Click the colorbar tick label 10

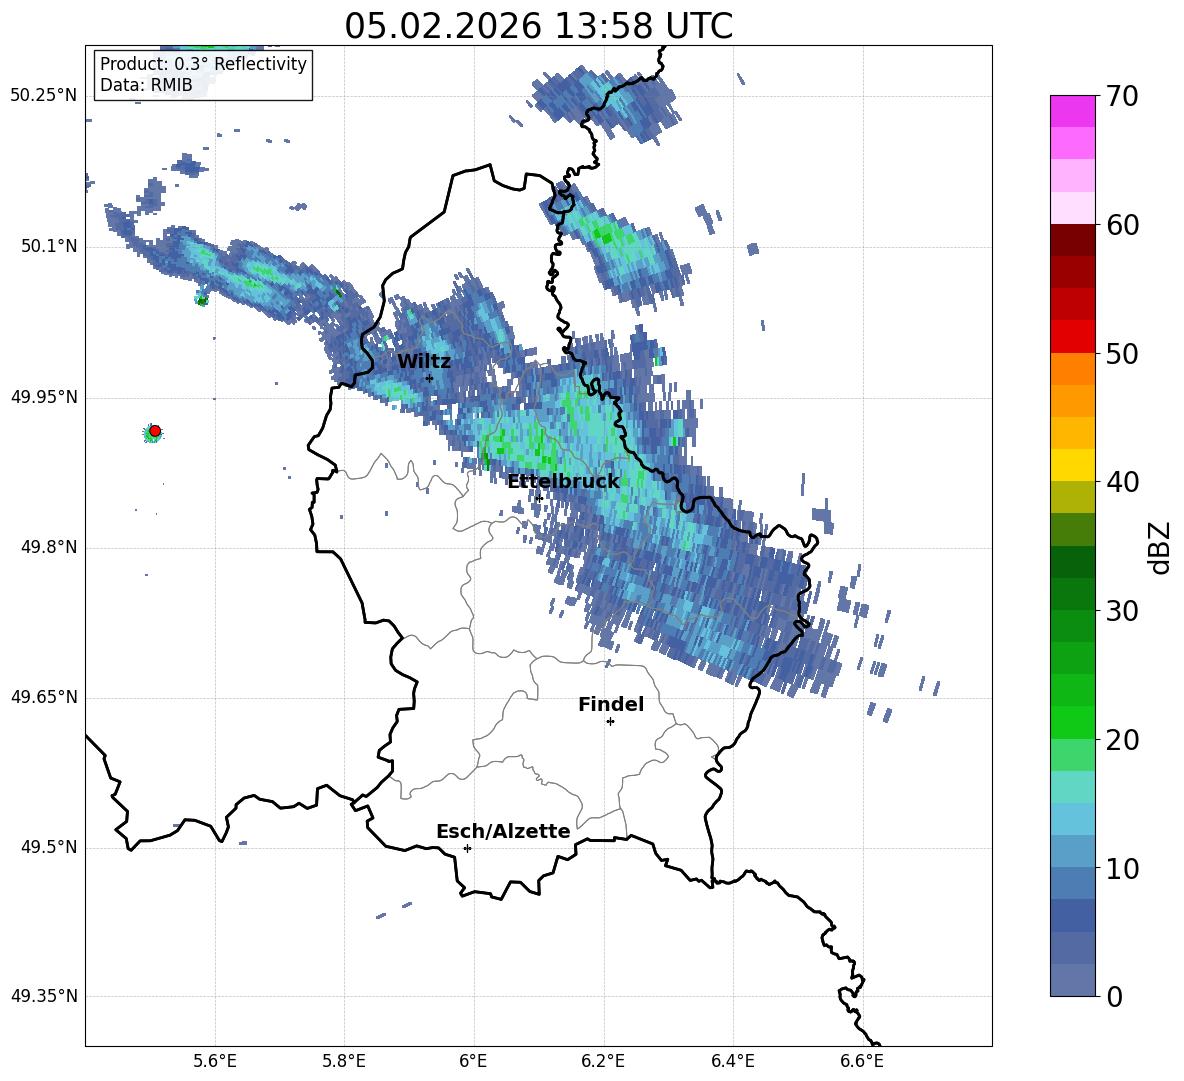1122,869
